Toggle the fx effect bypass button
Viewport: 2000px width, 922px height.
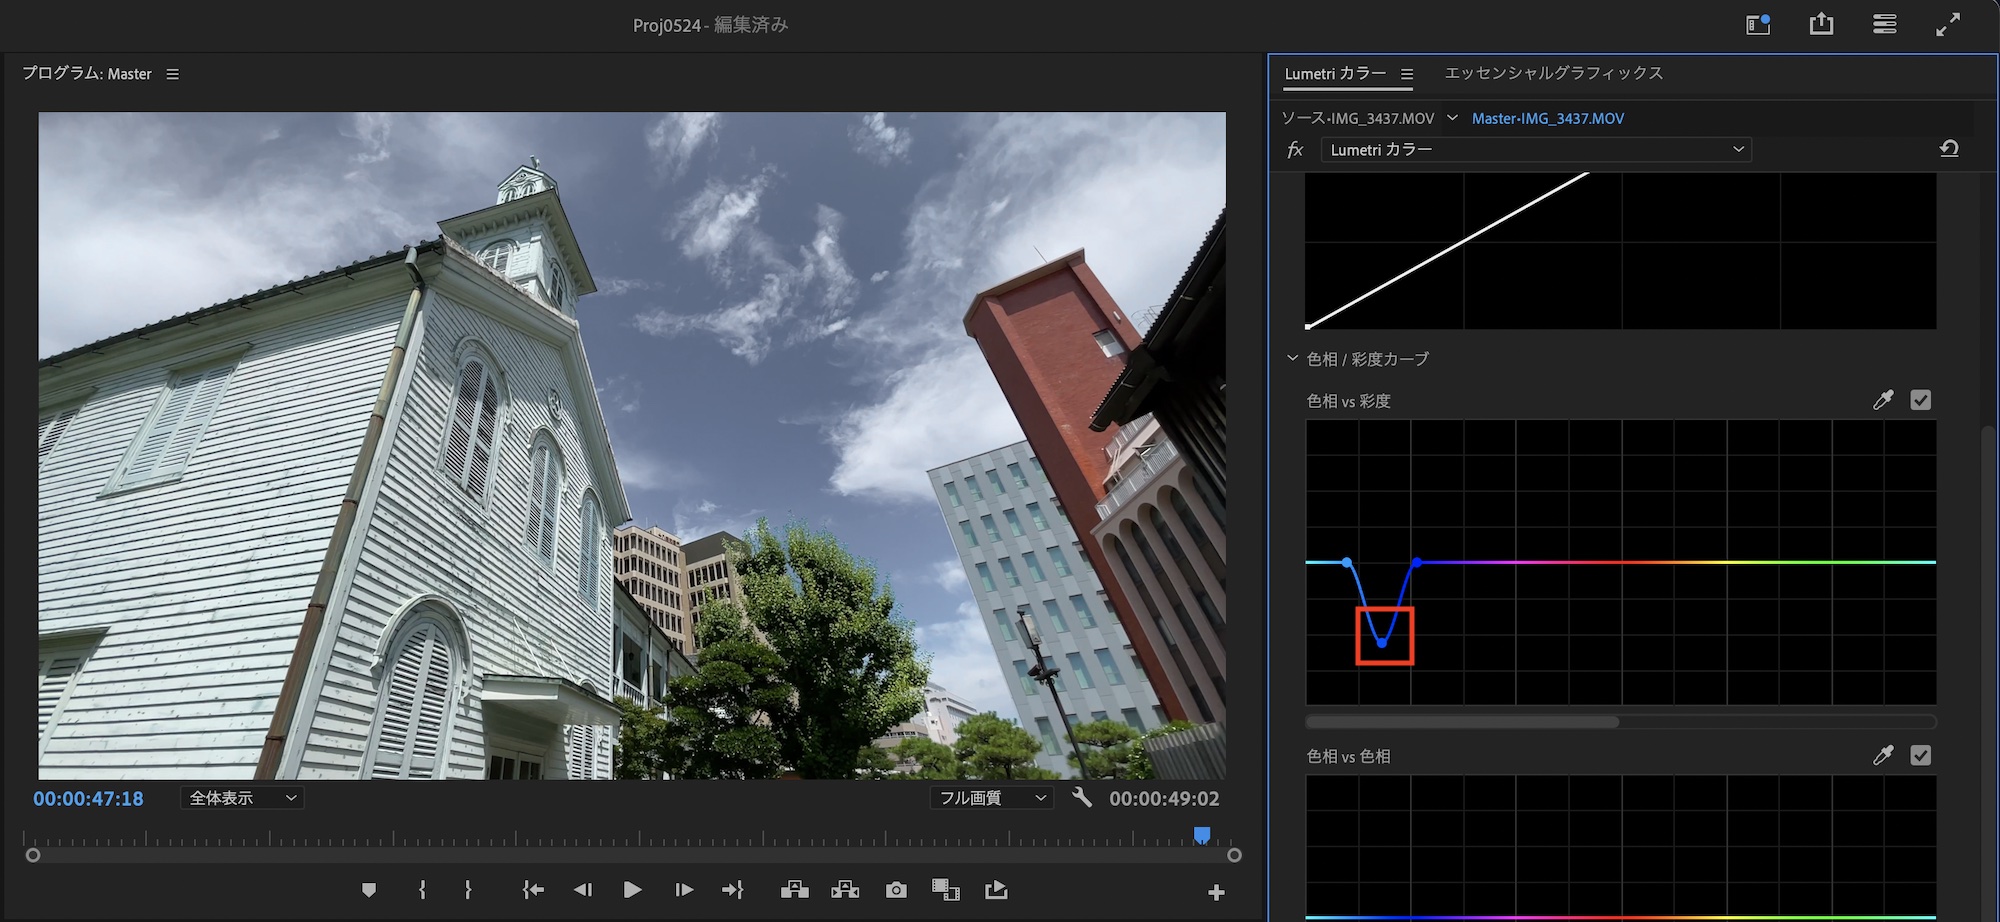pos(1295,150)
